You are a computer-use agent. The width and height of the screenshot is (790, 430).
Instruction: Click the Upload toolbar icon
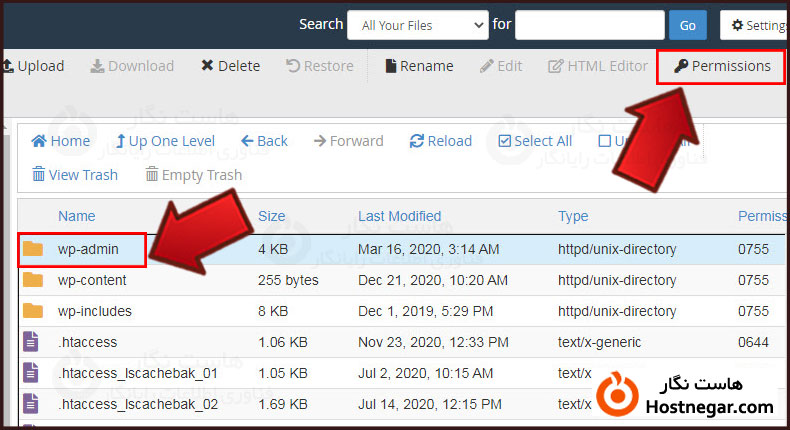[x=8, y=66]
